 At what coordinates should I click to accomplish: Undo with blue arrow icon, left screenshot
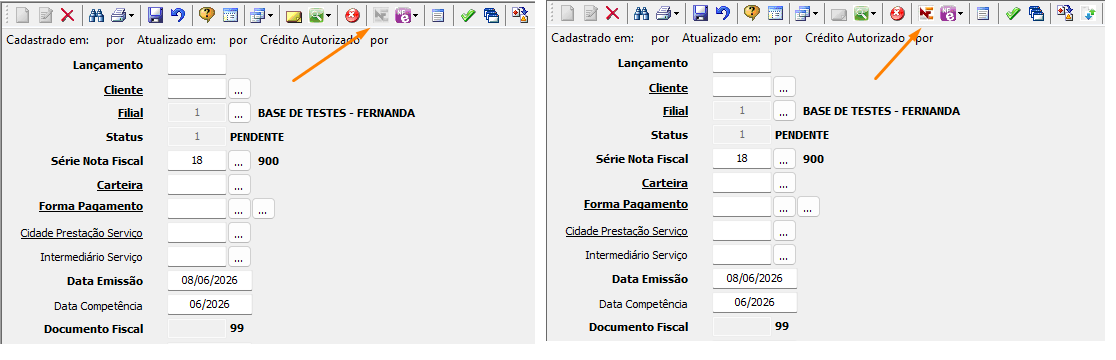[177, 15]
